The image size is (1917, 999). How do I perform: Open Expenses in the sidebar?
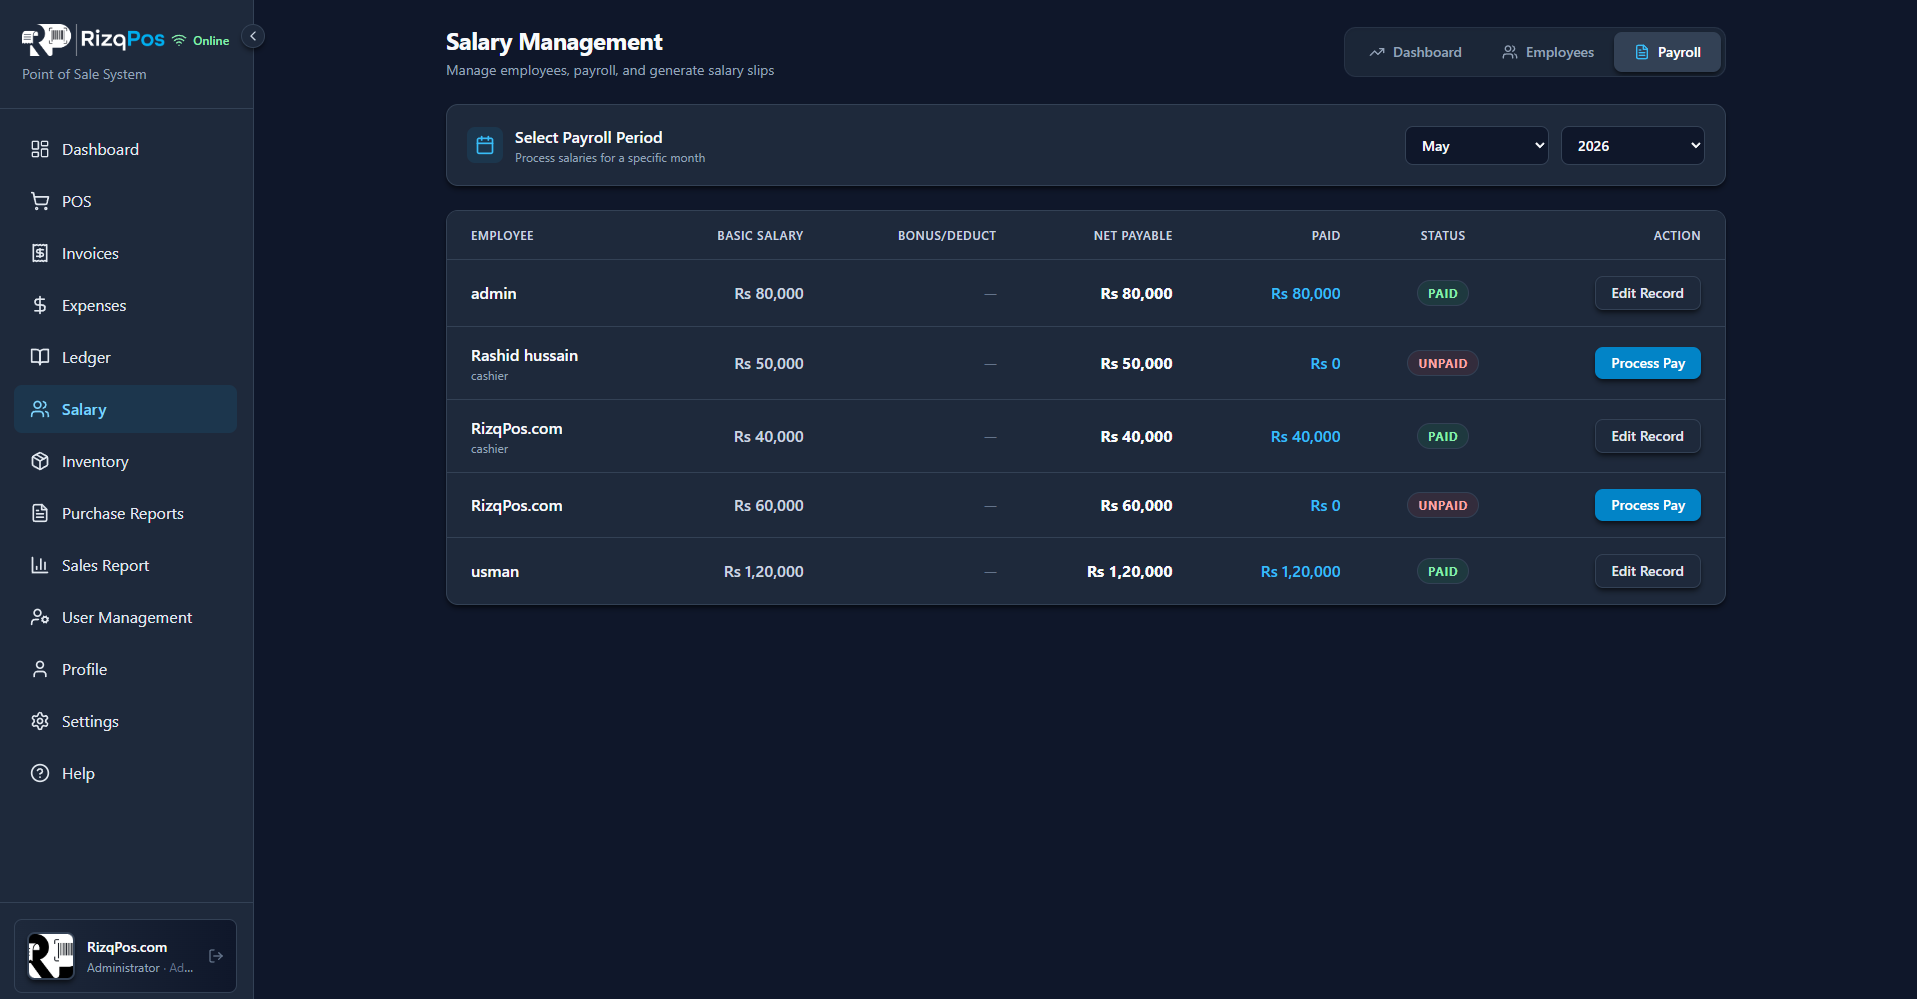(125, 305)
